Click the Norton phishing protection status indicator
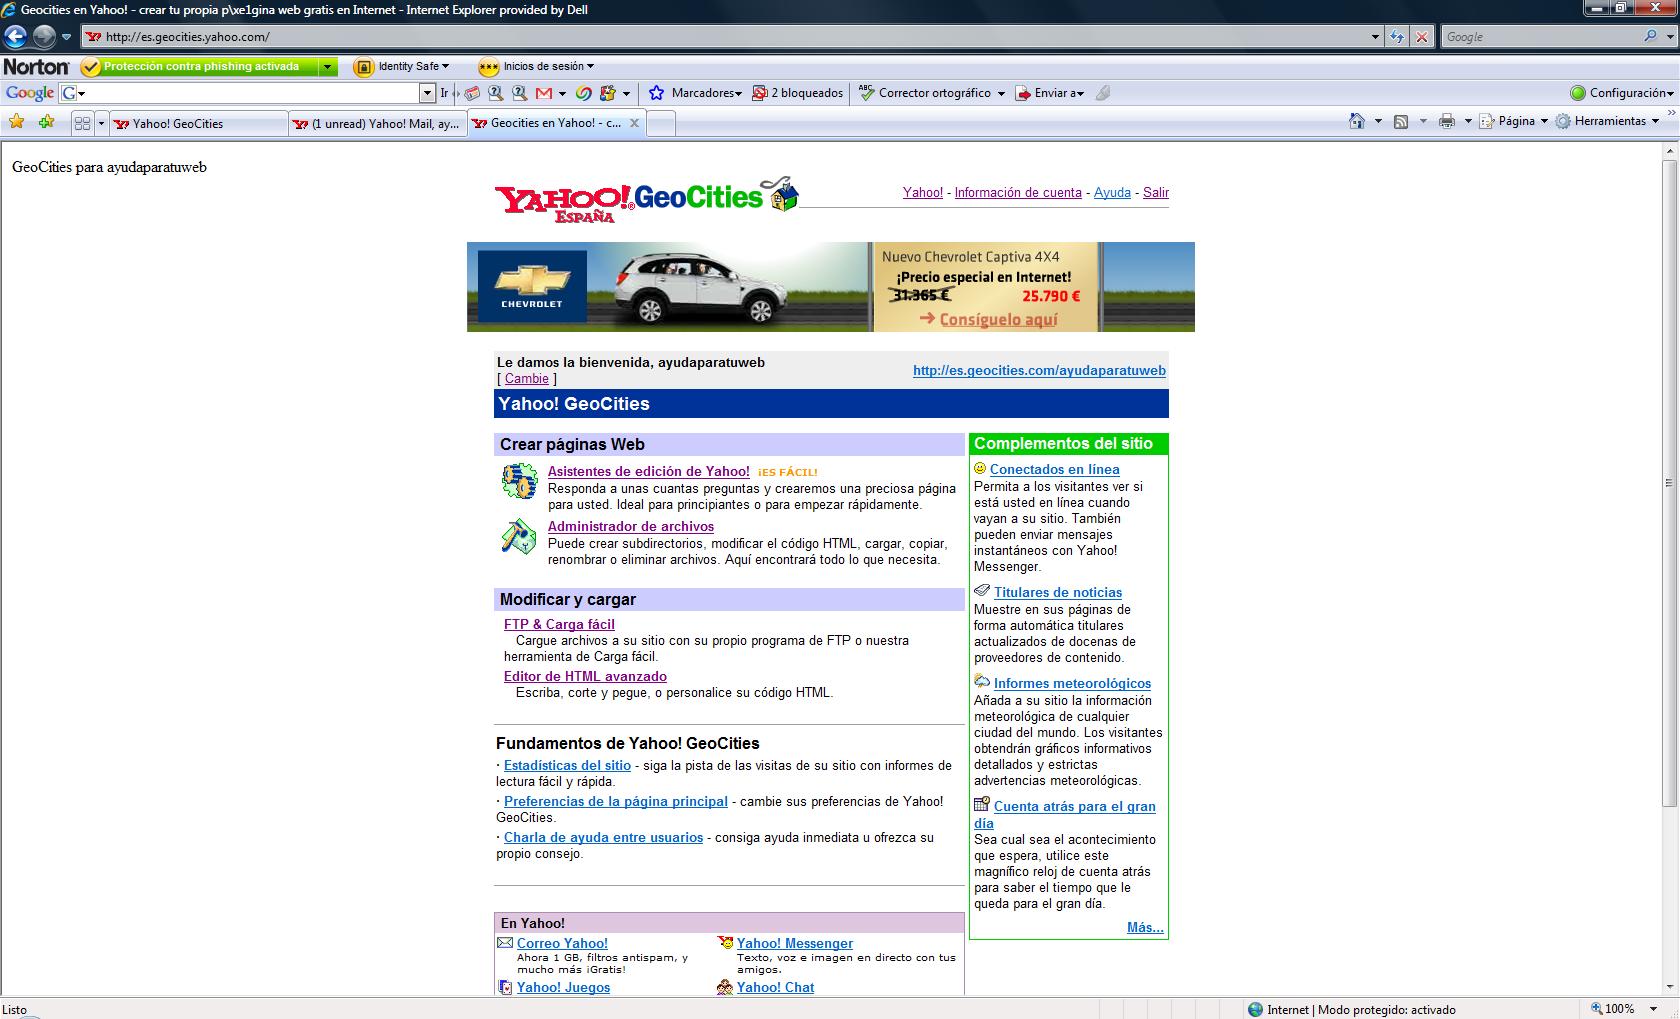This screenshot has height=1019, width=1680. tap(199, 67)
